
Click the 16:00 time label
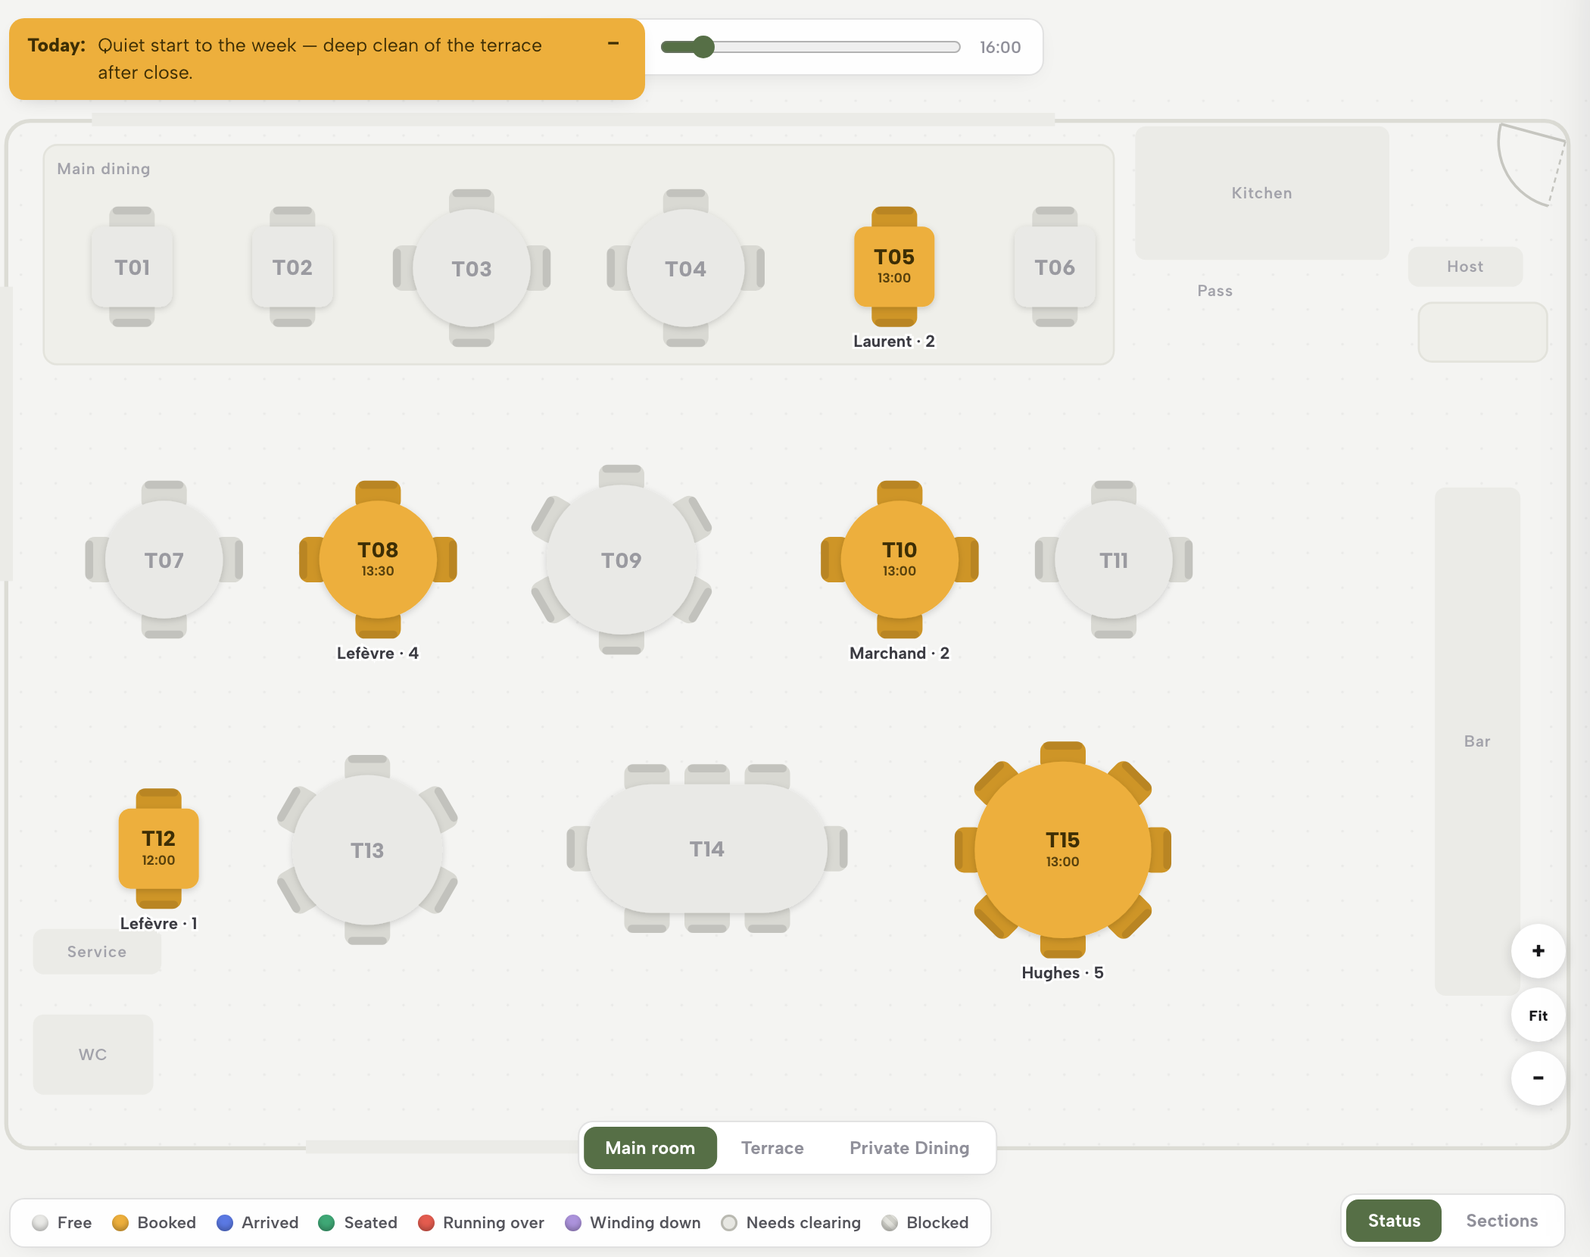point(1000,47)
